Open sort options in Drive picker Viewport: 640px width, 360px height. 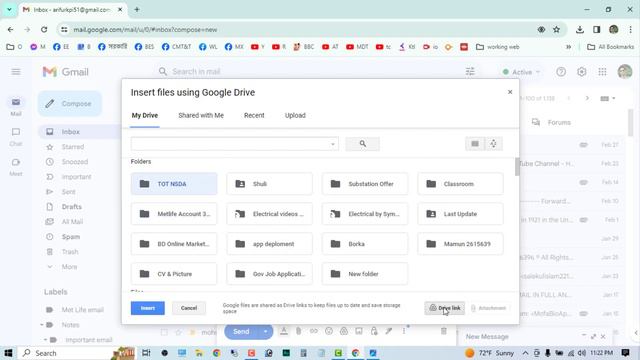coord(493,144)
